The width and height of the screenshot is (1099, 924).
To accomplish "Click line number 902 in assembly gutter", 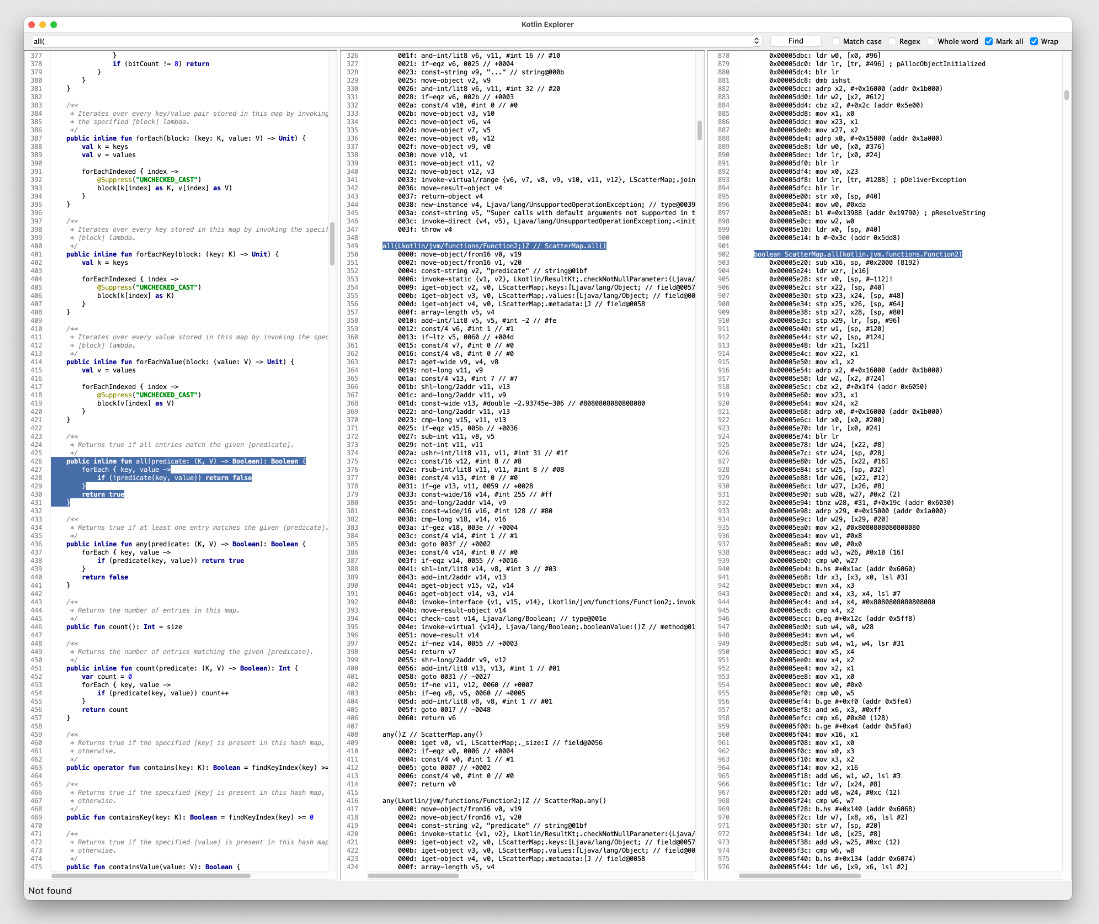I will (723, 254).
